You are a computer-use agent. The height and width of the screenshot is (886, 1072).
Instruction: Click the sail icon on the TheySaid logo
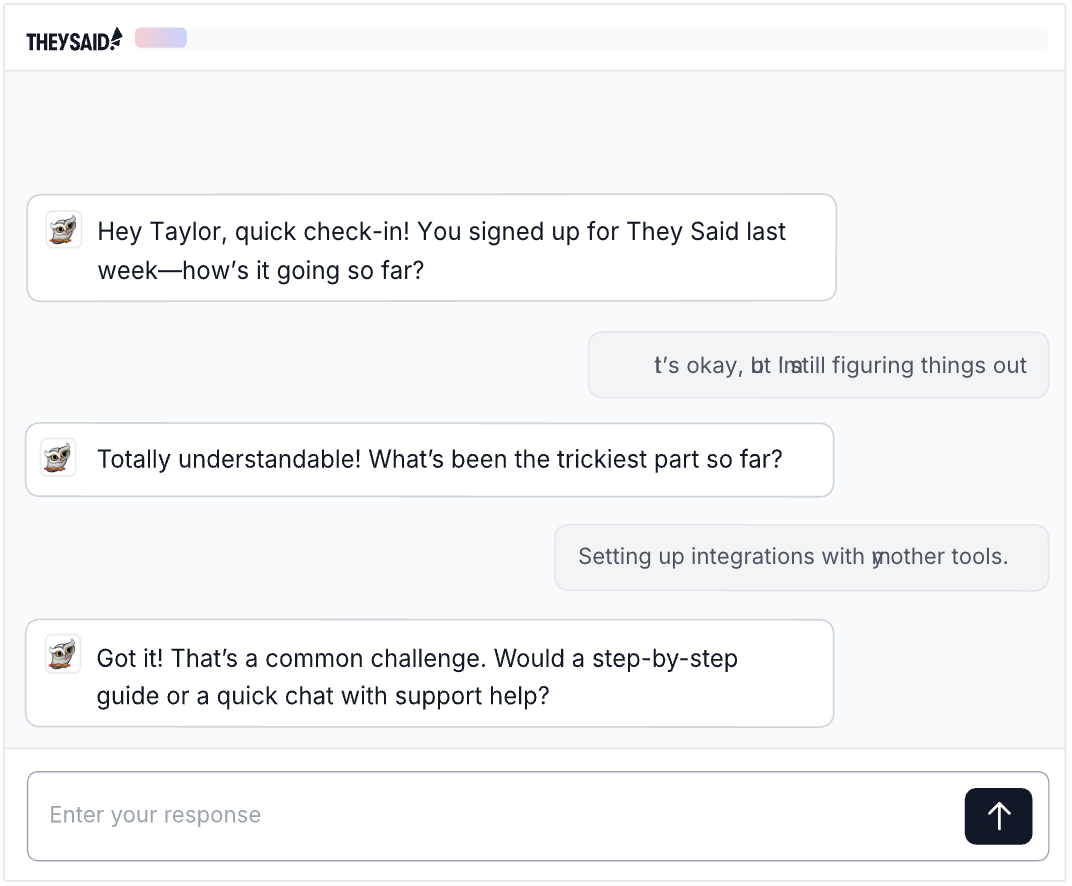[x=116, y=38]
